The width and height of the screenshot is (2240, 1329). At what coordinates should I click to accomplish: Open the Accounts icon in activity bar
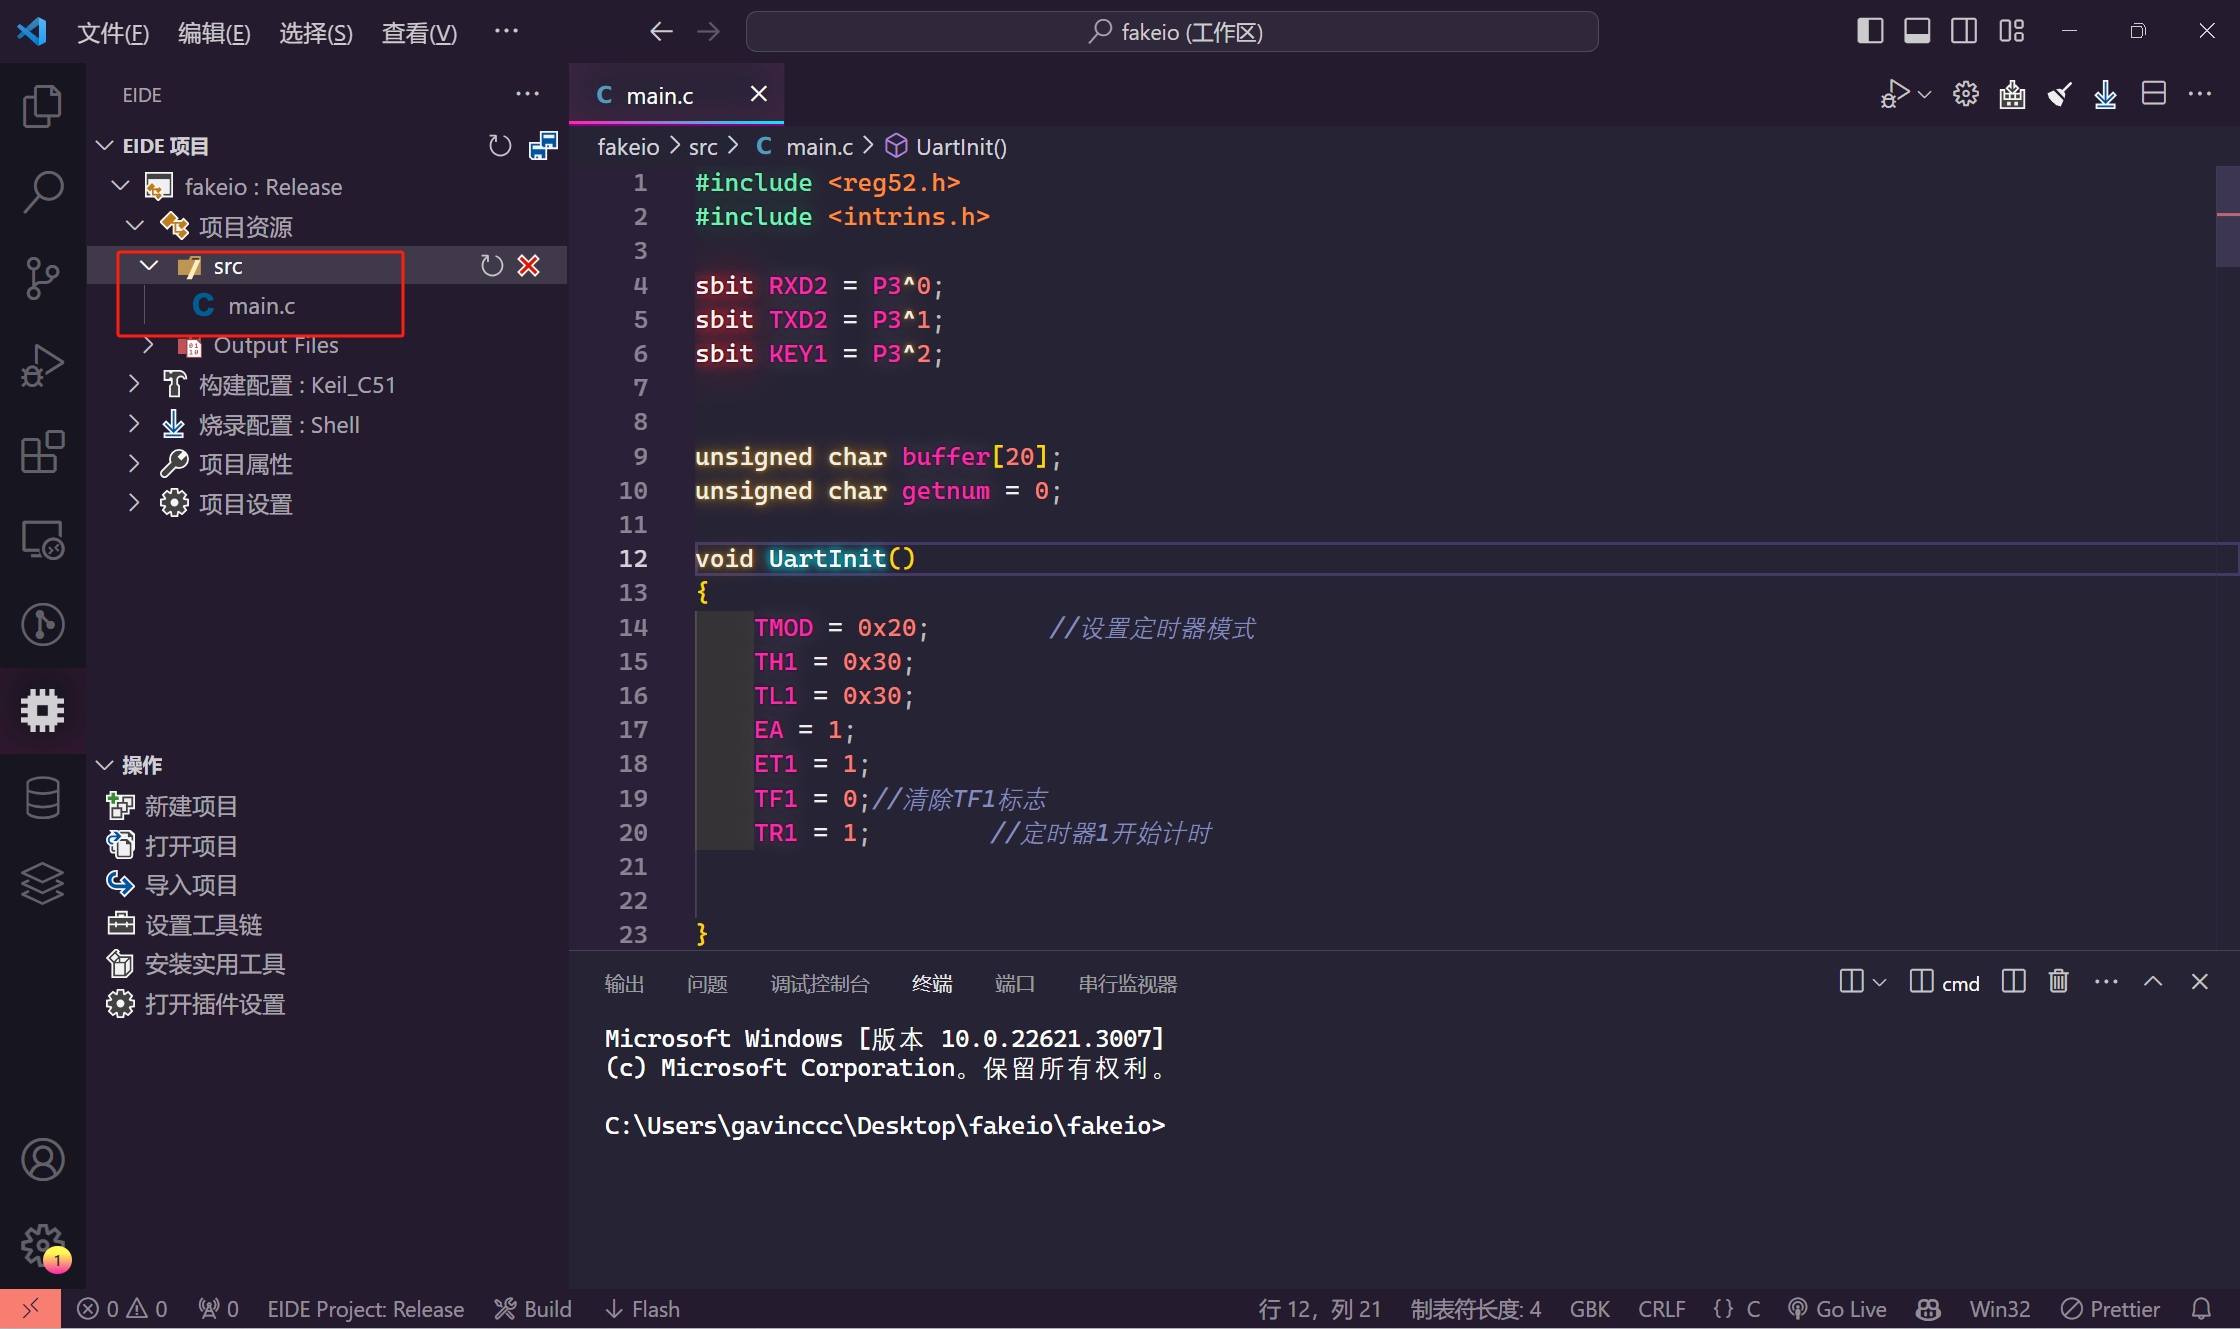(42, 1160)
